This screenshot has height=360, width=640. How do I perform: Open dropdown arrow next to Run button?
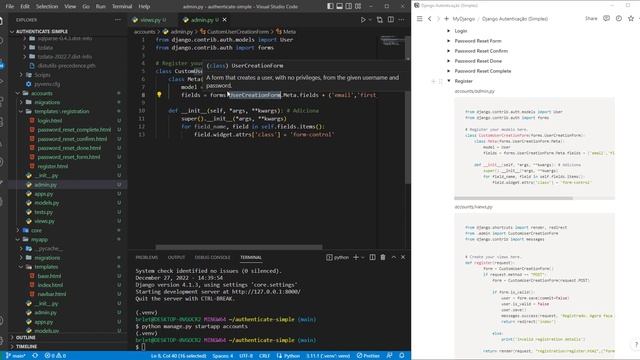370,20
